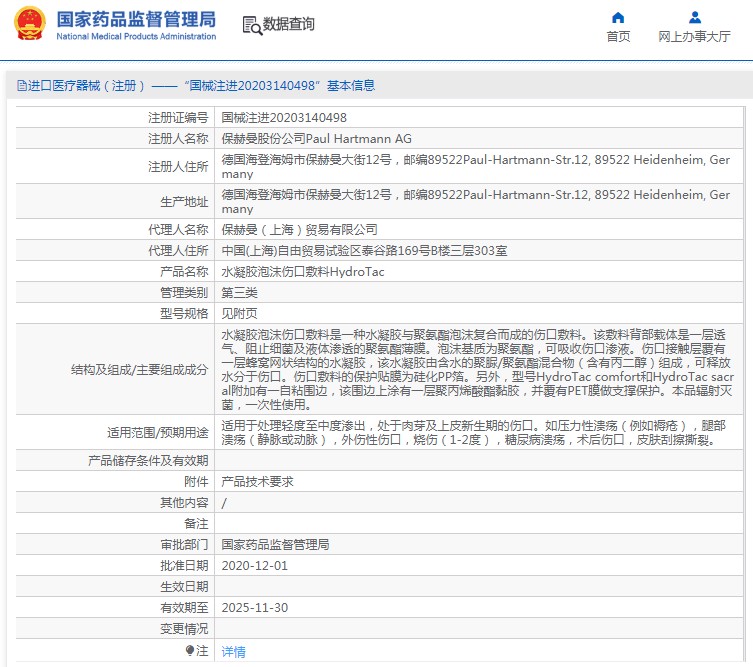Click the intended use description text
The height and width of the screenshot is (667, 753).
coord(474,433)
